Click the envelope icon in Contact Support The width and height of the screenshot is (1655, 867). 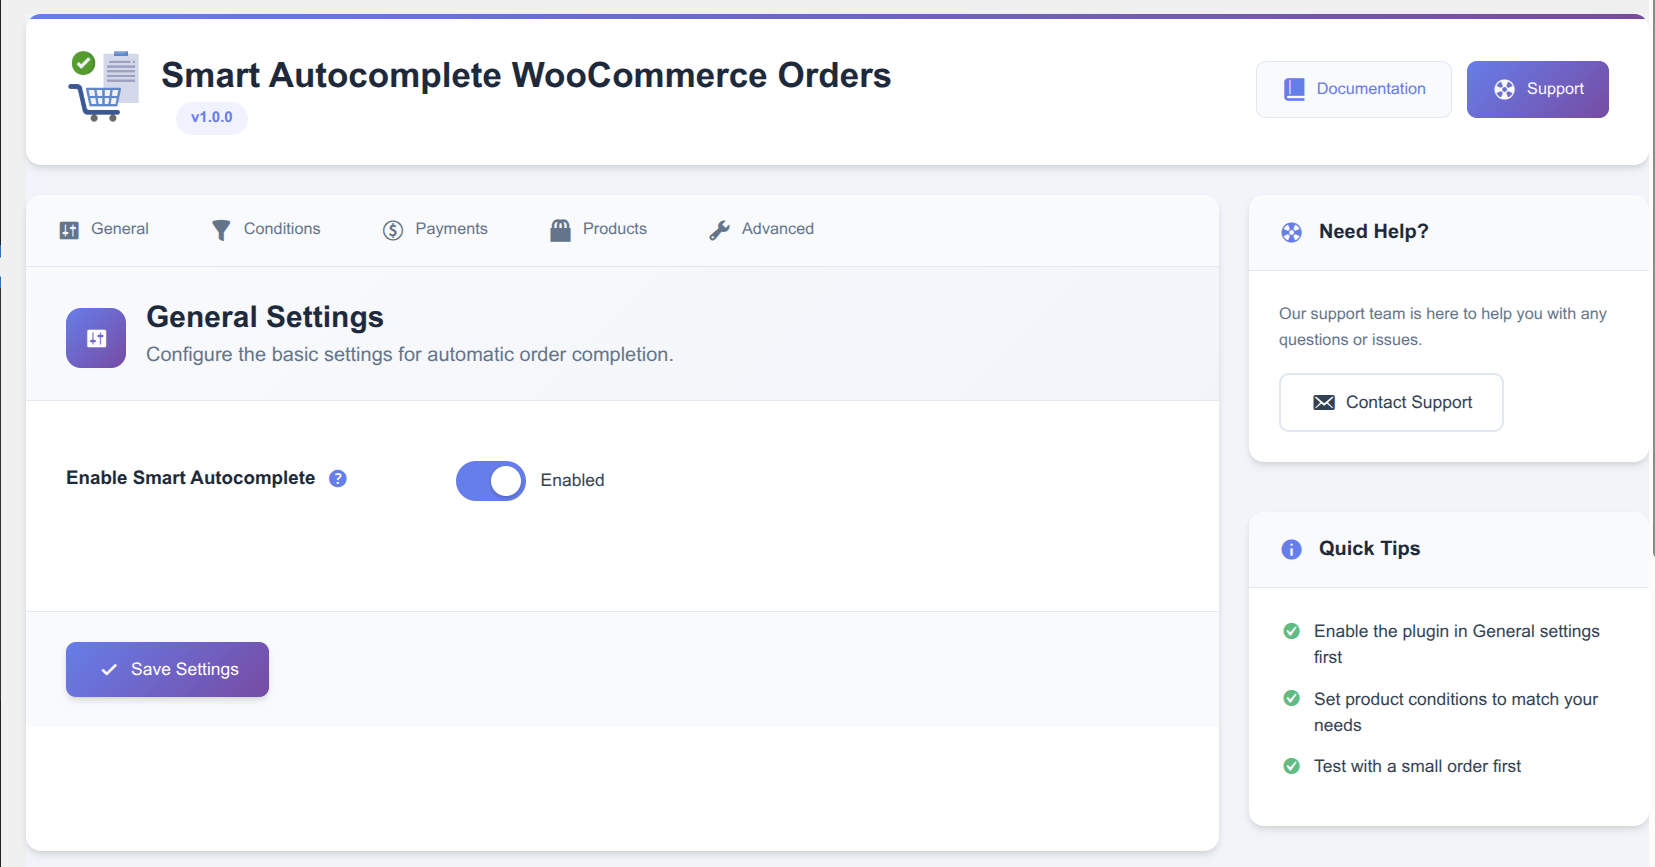point(1324,402)
